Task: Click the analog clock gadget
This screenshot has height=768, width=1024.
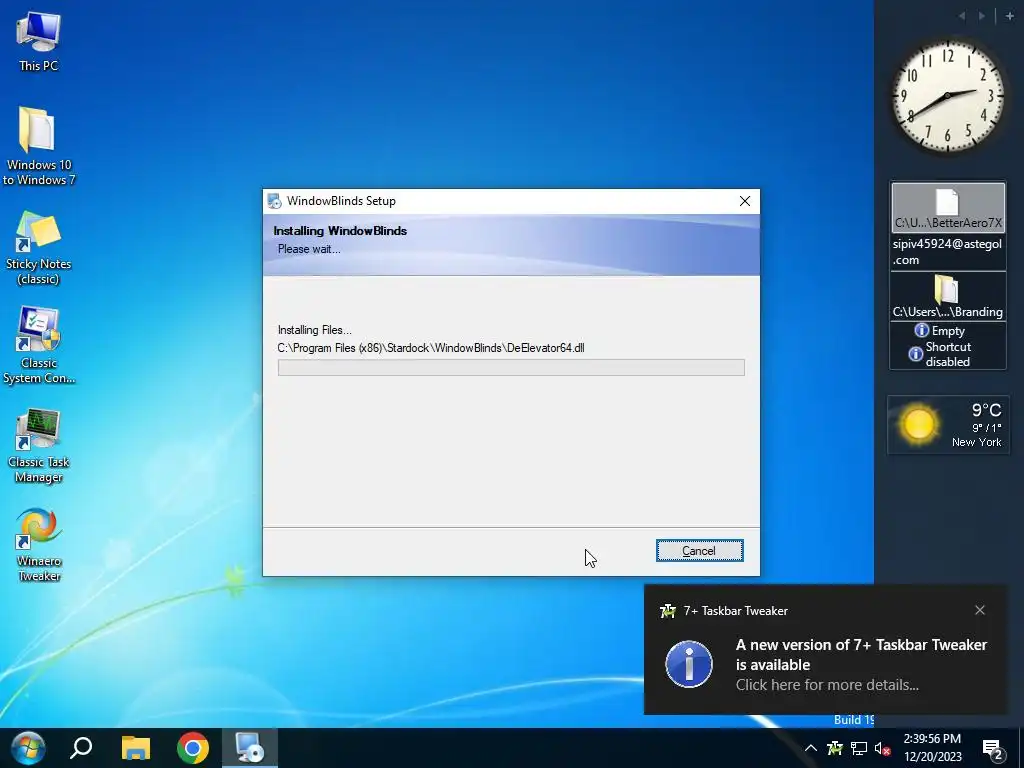Action: click(948, 97)
